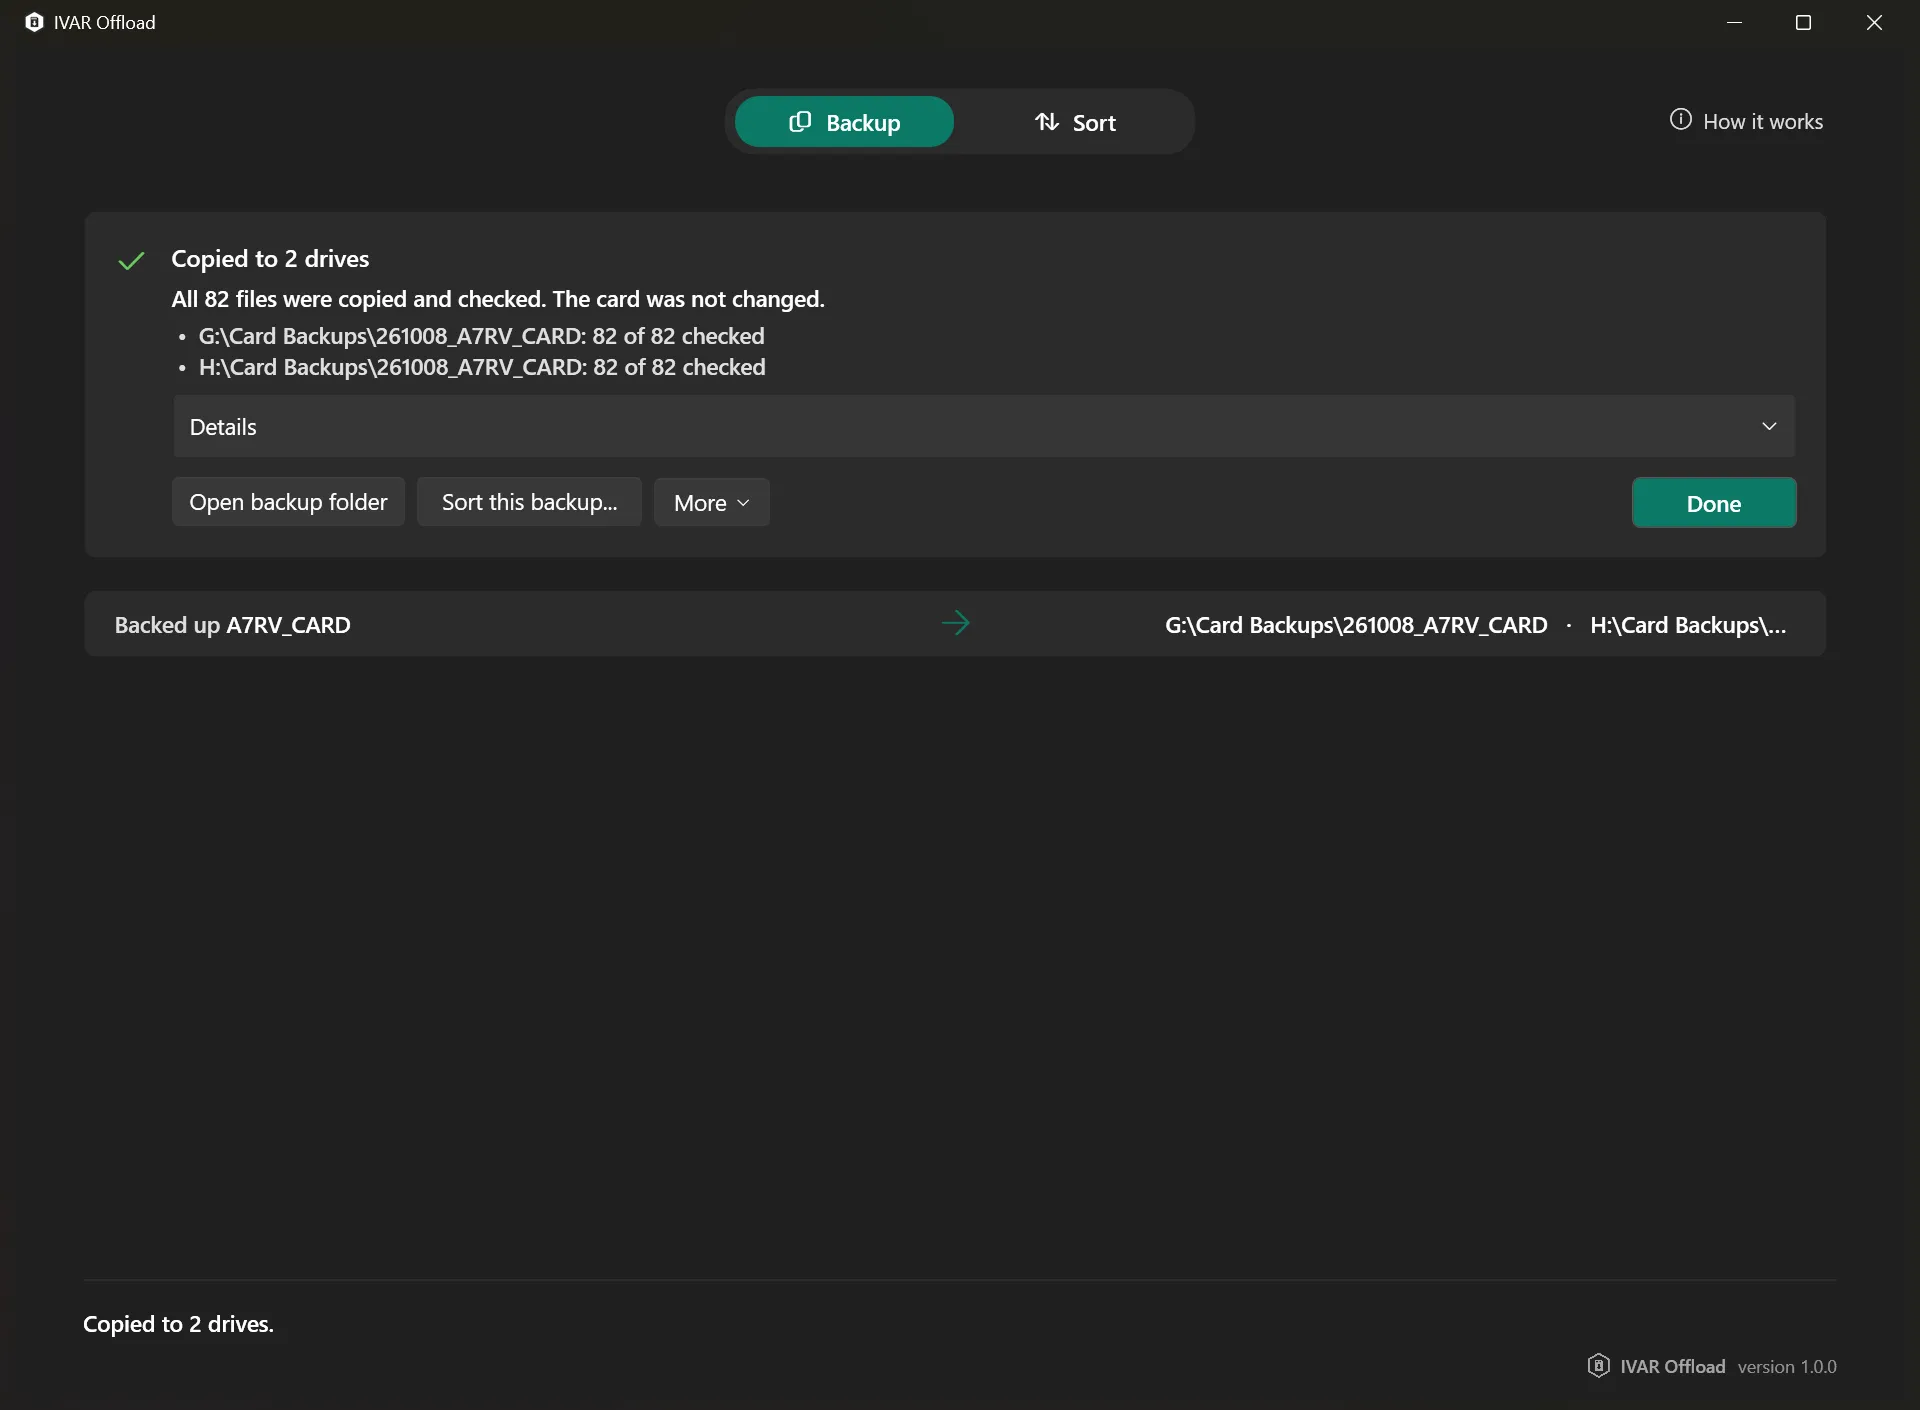This screenshot has width=1920, height=1410.
Task: Click the status bar Copied to 2 drives.
Action: point(178,1324)
